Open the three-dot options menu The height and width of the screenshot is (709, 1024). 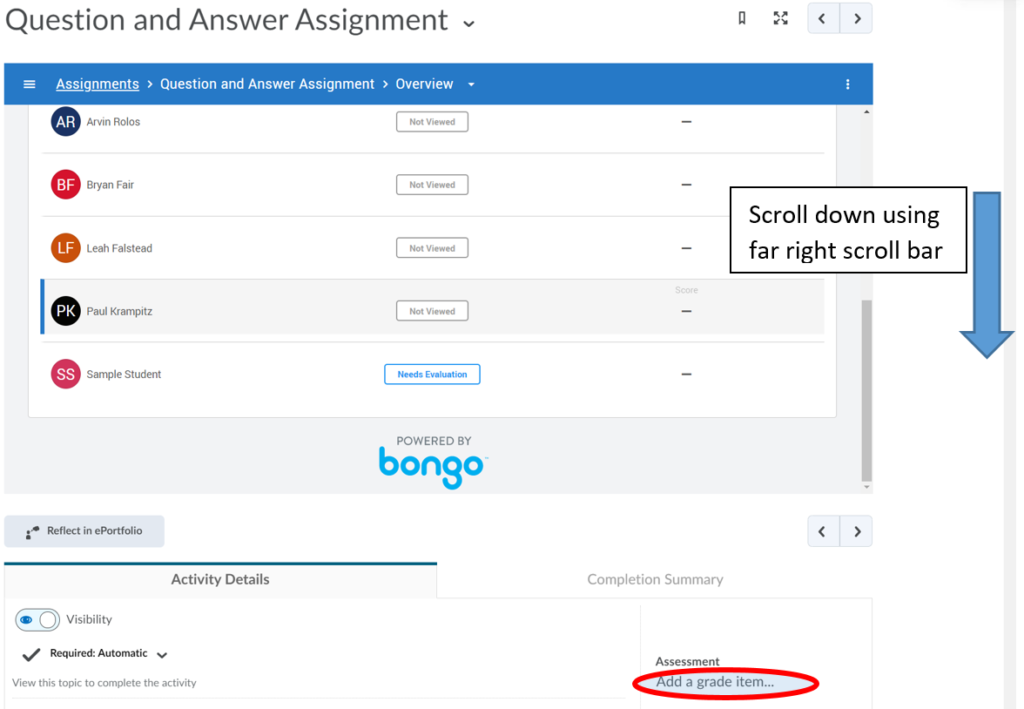[x=848, y=84]
